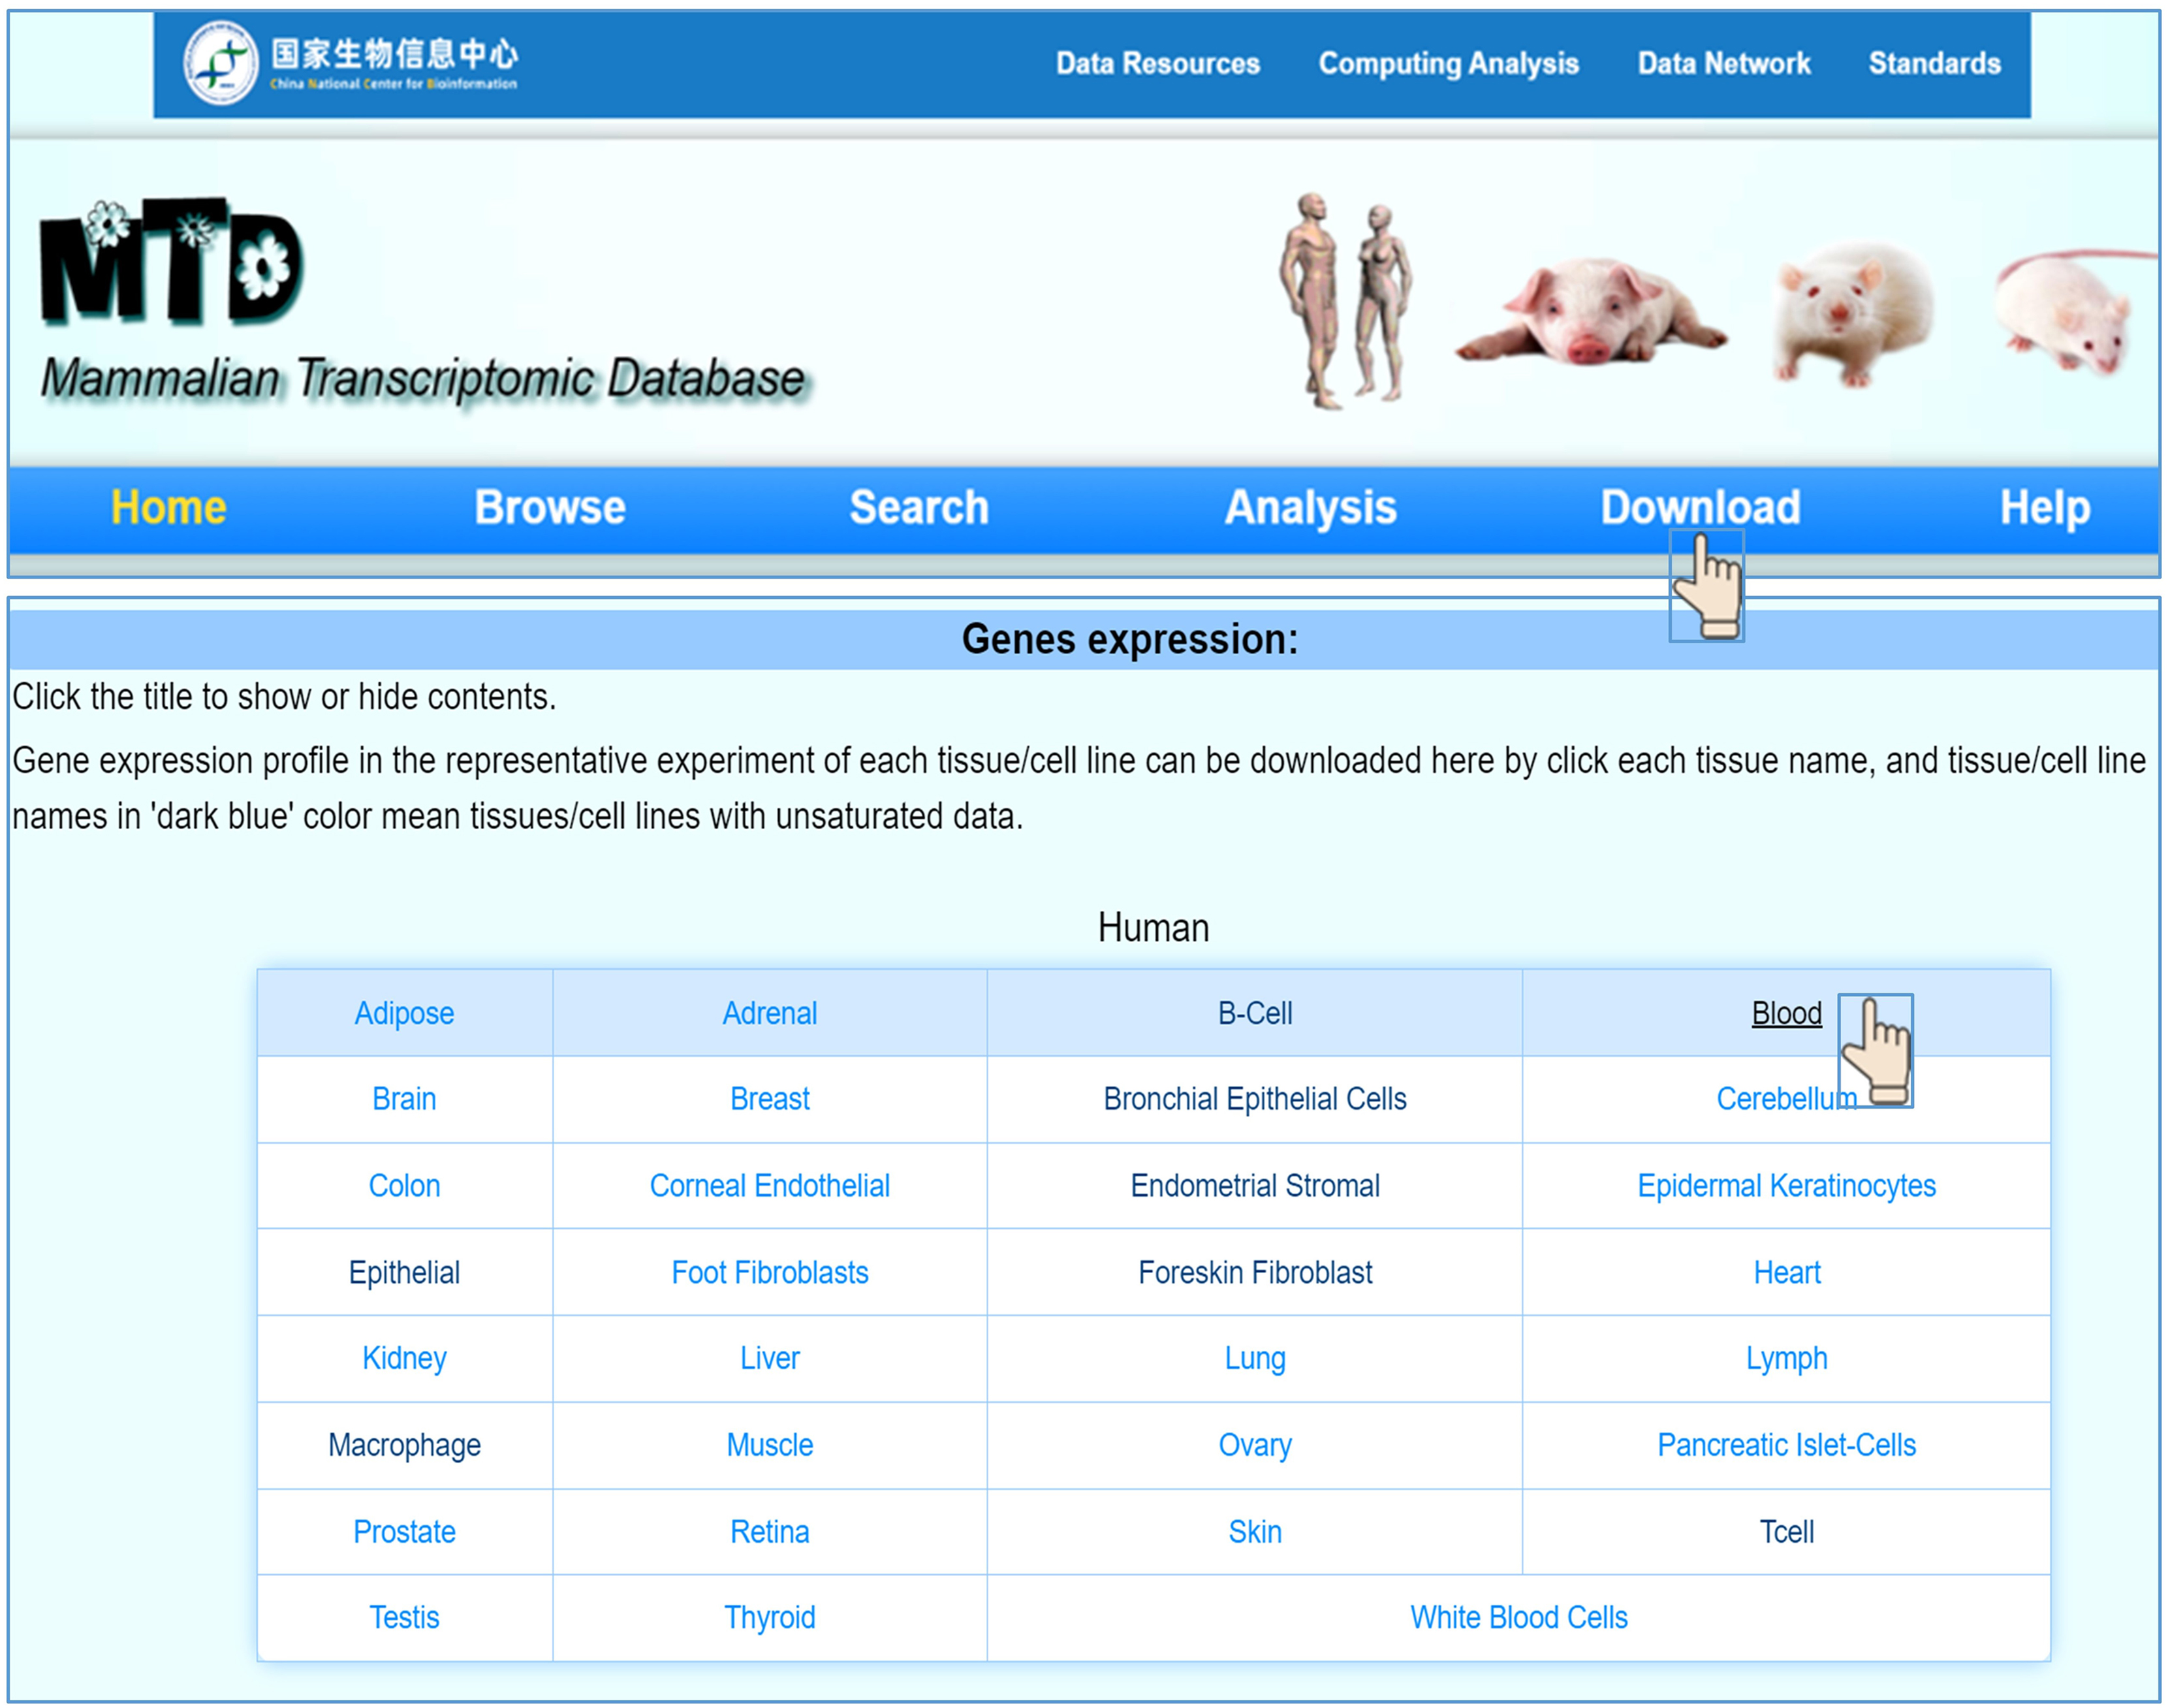Download the Blood expression profile
The width and height of the screenshot is (2168, 1708).
click(x=1785, y=1013)
